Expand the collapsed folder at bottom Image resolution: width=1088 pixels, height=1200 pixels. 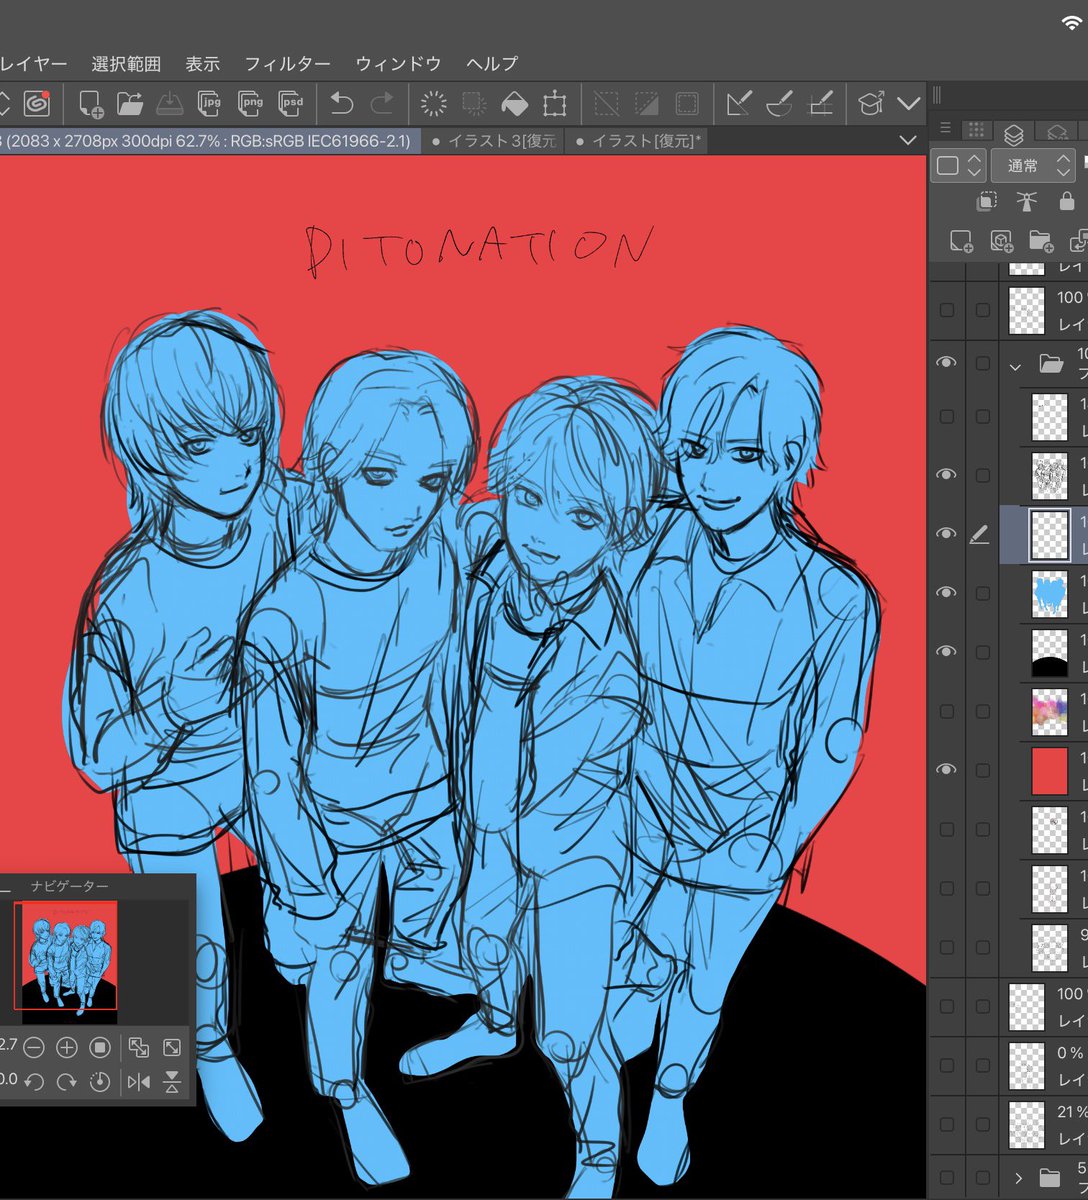pos(1018,1178)
